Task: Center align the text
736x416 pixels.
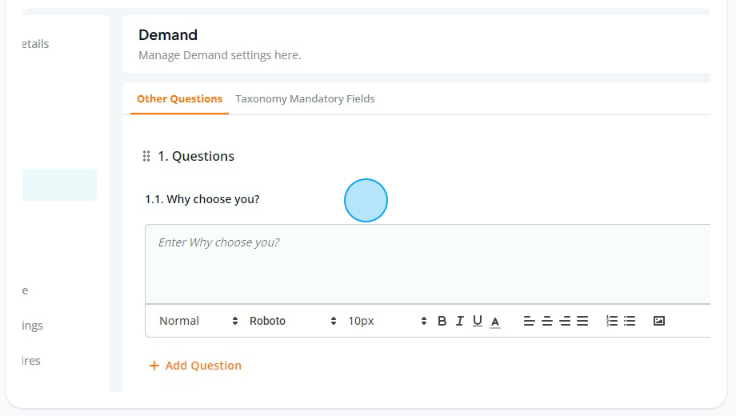Action: (x=547, y=321)
